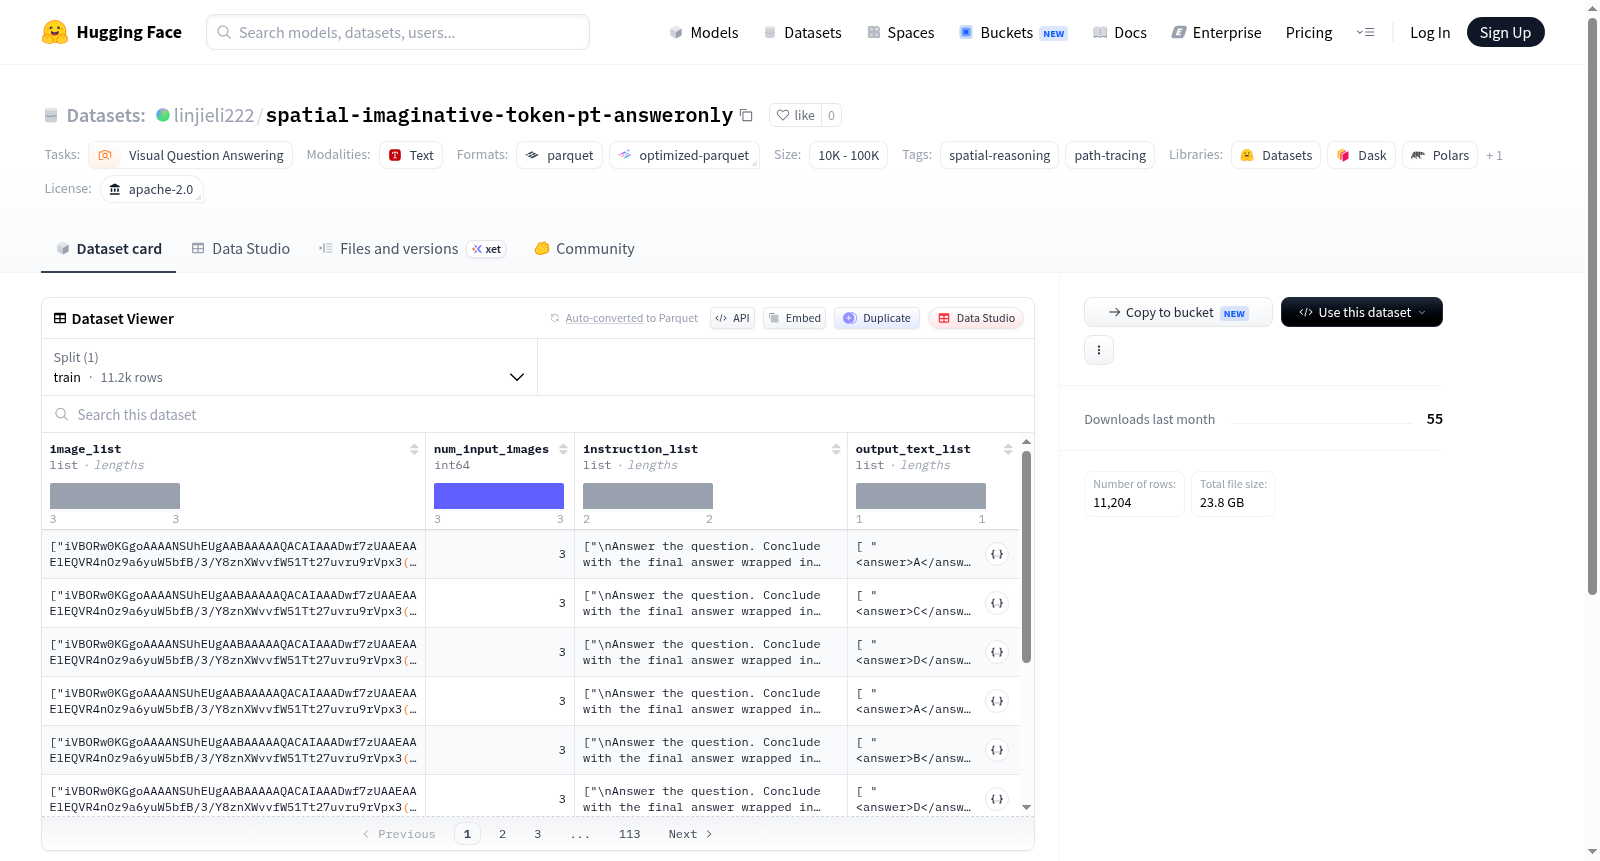Image resolution: width=1600 pixels, height=861 pixels.
Task: Switch to the Dataset card tab
Action: coord(109,249)
